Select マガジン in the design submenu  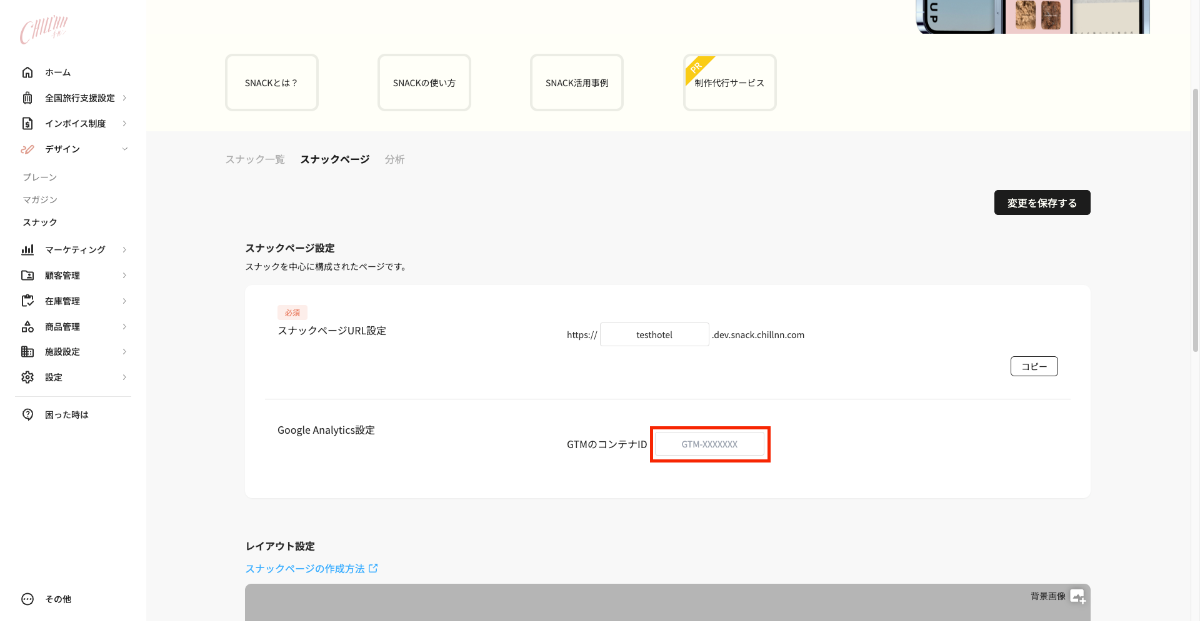click(40, 200)
